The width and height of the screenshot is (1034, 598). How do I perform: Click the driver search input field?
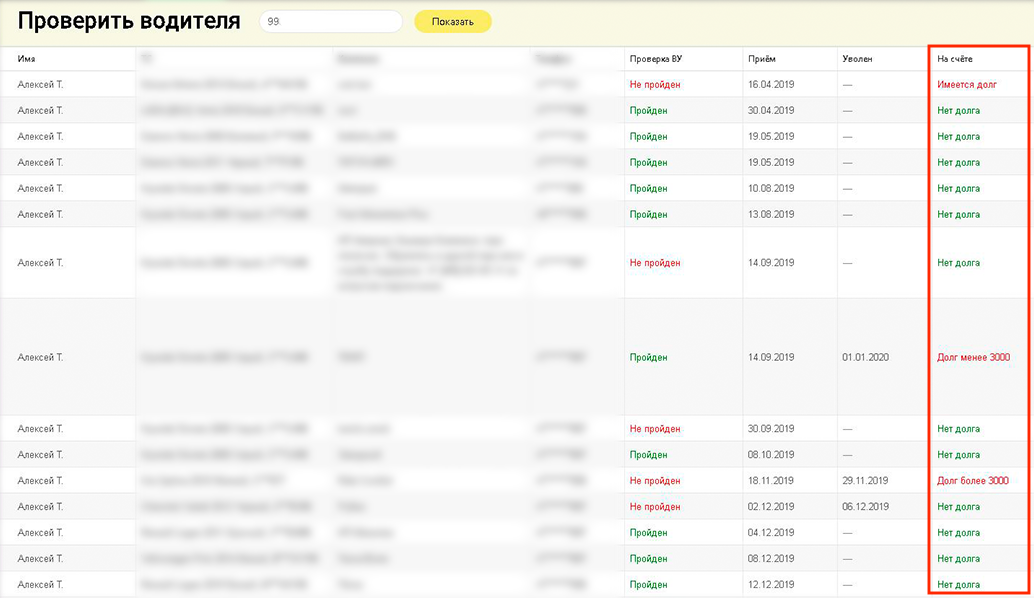[330, 21]
